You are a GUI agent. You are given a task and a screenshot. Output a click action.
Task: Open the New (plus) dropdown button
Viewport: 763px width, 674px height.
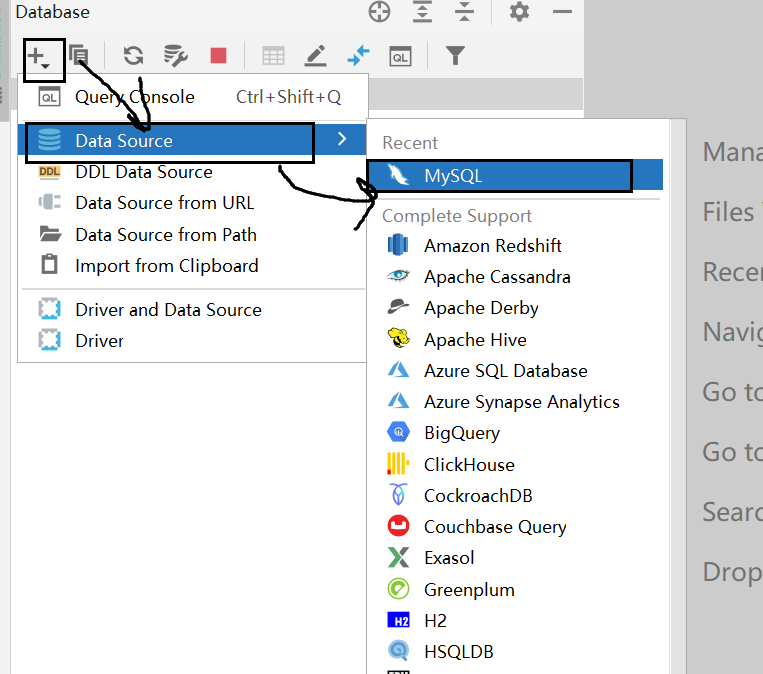point(38,56)
